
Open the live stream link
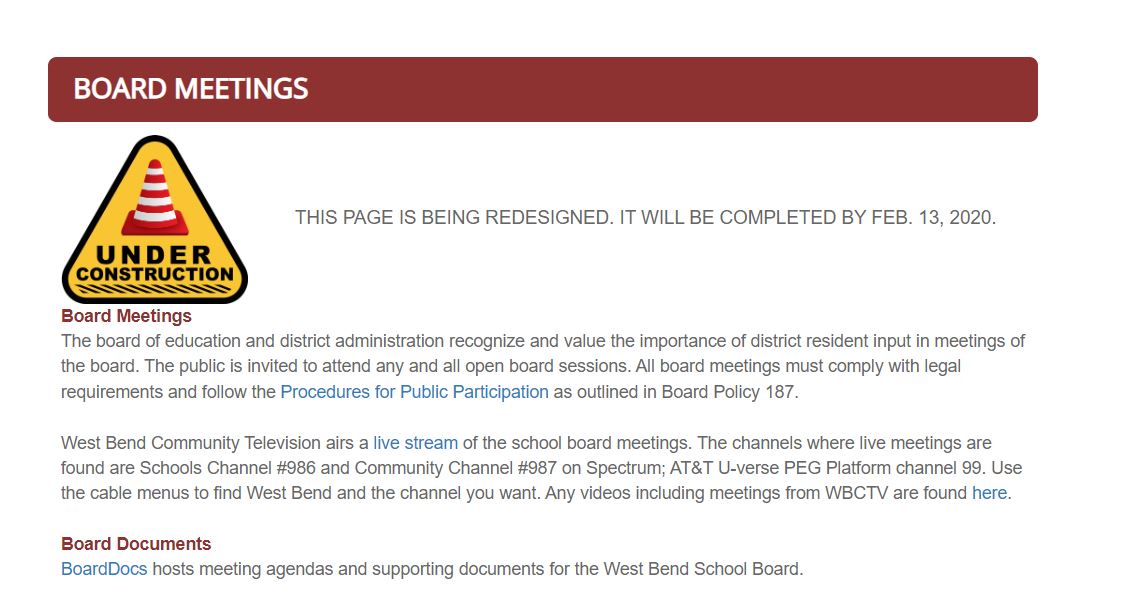click(x=415, y=442)
